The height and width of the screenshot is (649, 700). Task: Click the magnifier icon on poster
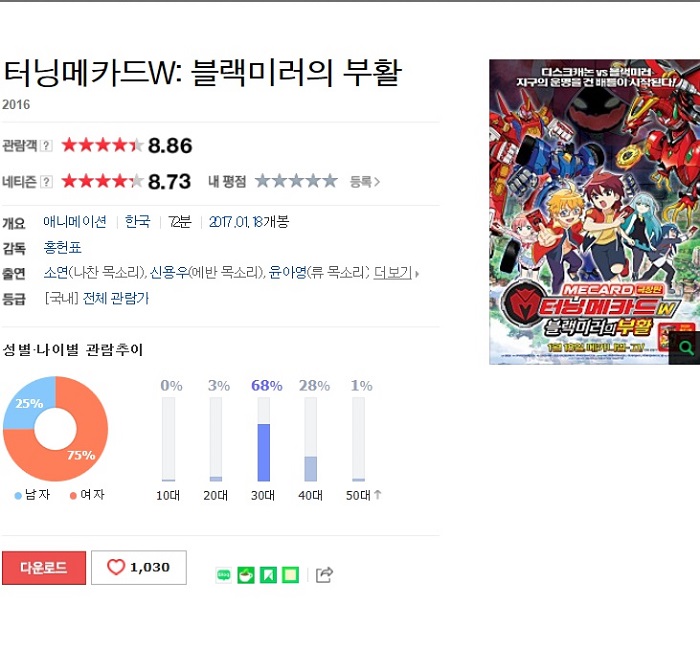pos(685,348)
